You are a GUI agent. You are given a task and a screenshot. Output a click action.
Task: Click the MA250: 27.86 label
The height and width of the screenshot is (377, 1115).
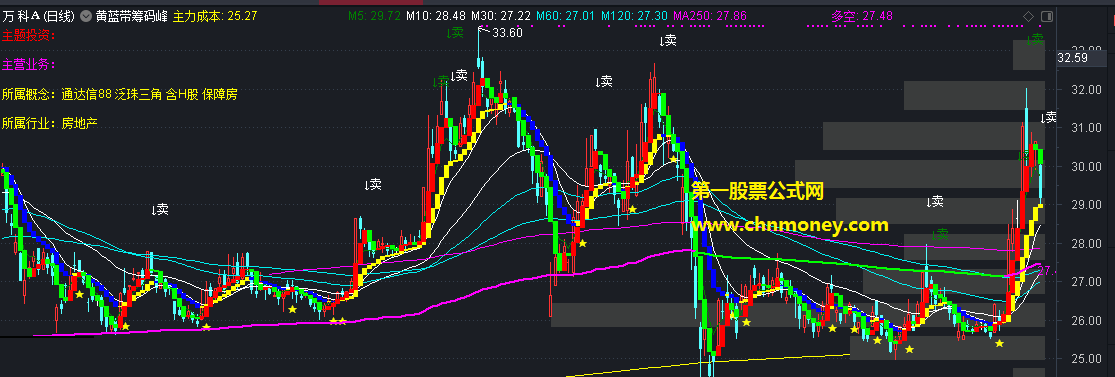(710, 16)
